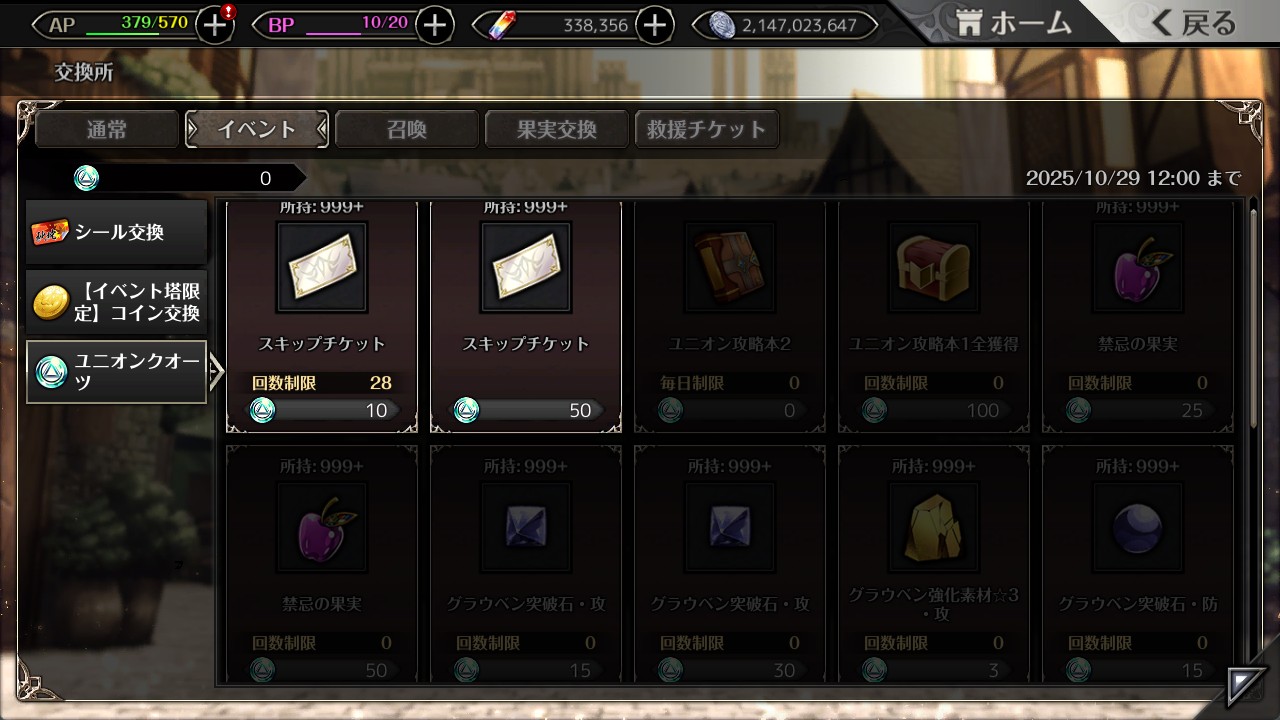This screenshot has height=720, width=1280.
Task: Tap the ユニオン攻略本2 book icon
Action: click(730, 268)
